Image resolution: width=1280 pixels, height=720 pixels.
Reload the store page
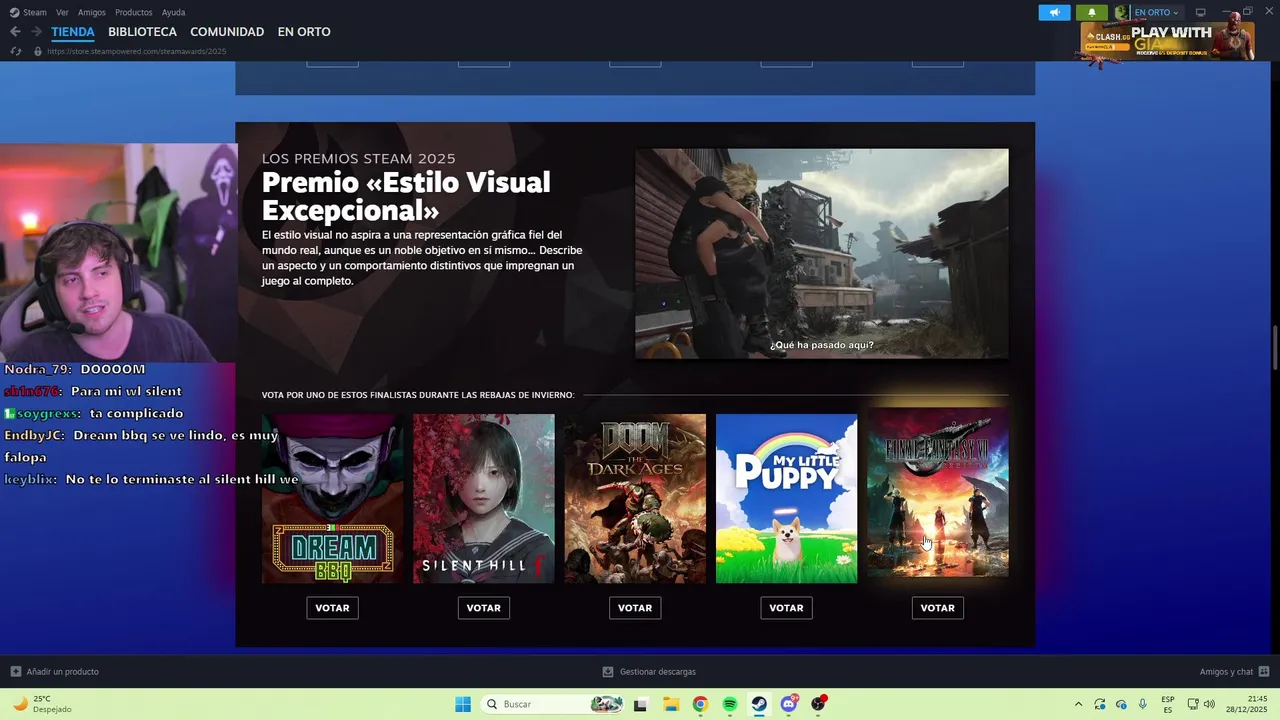pyautogui.click(x=15, y=51)
